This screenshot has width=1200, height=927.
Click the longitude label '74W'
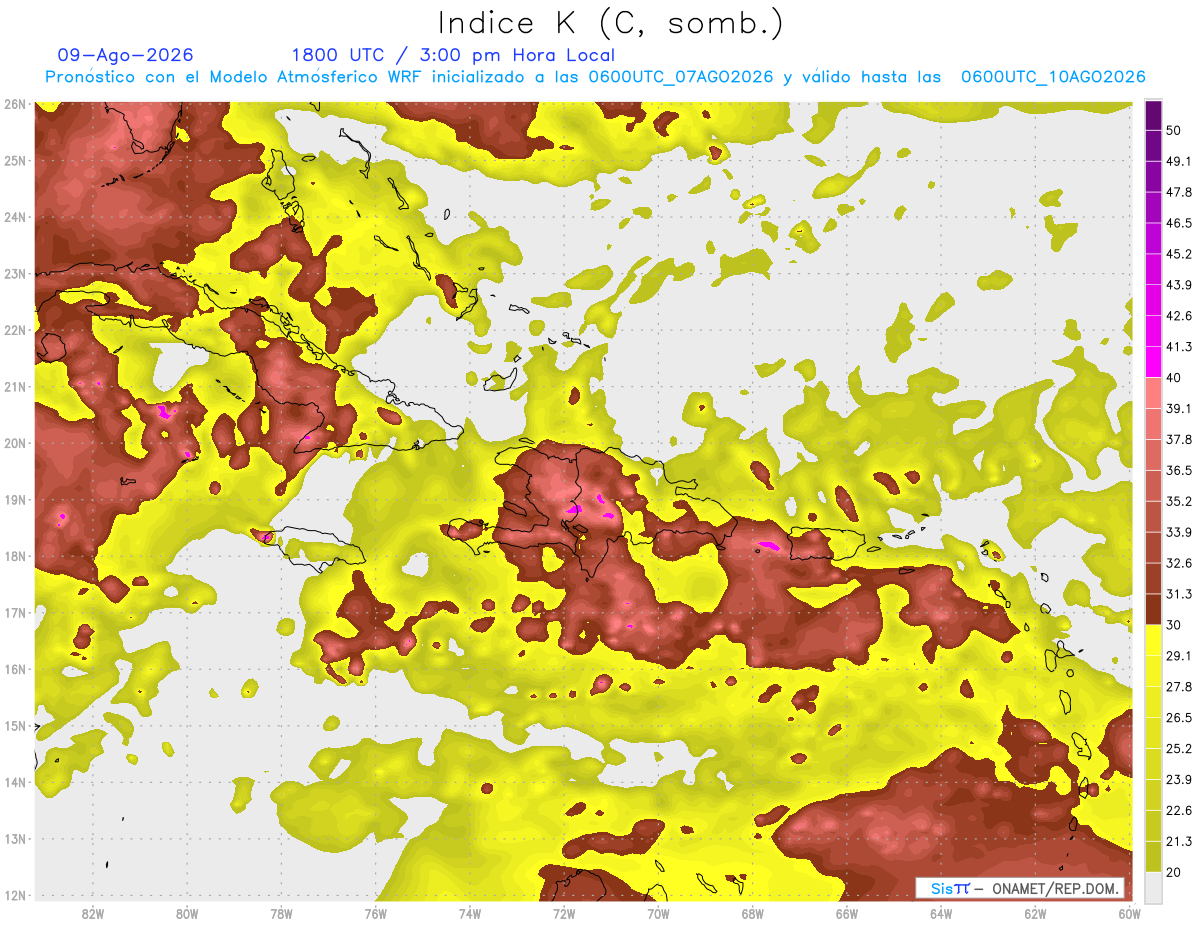[470, 914]
